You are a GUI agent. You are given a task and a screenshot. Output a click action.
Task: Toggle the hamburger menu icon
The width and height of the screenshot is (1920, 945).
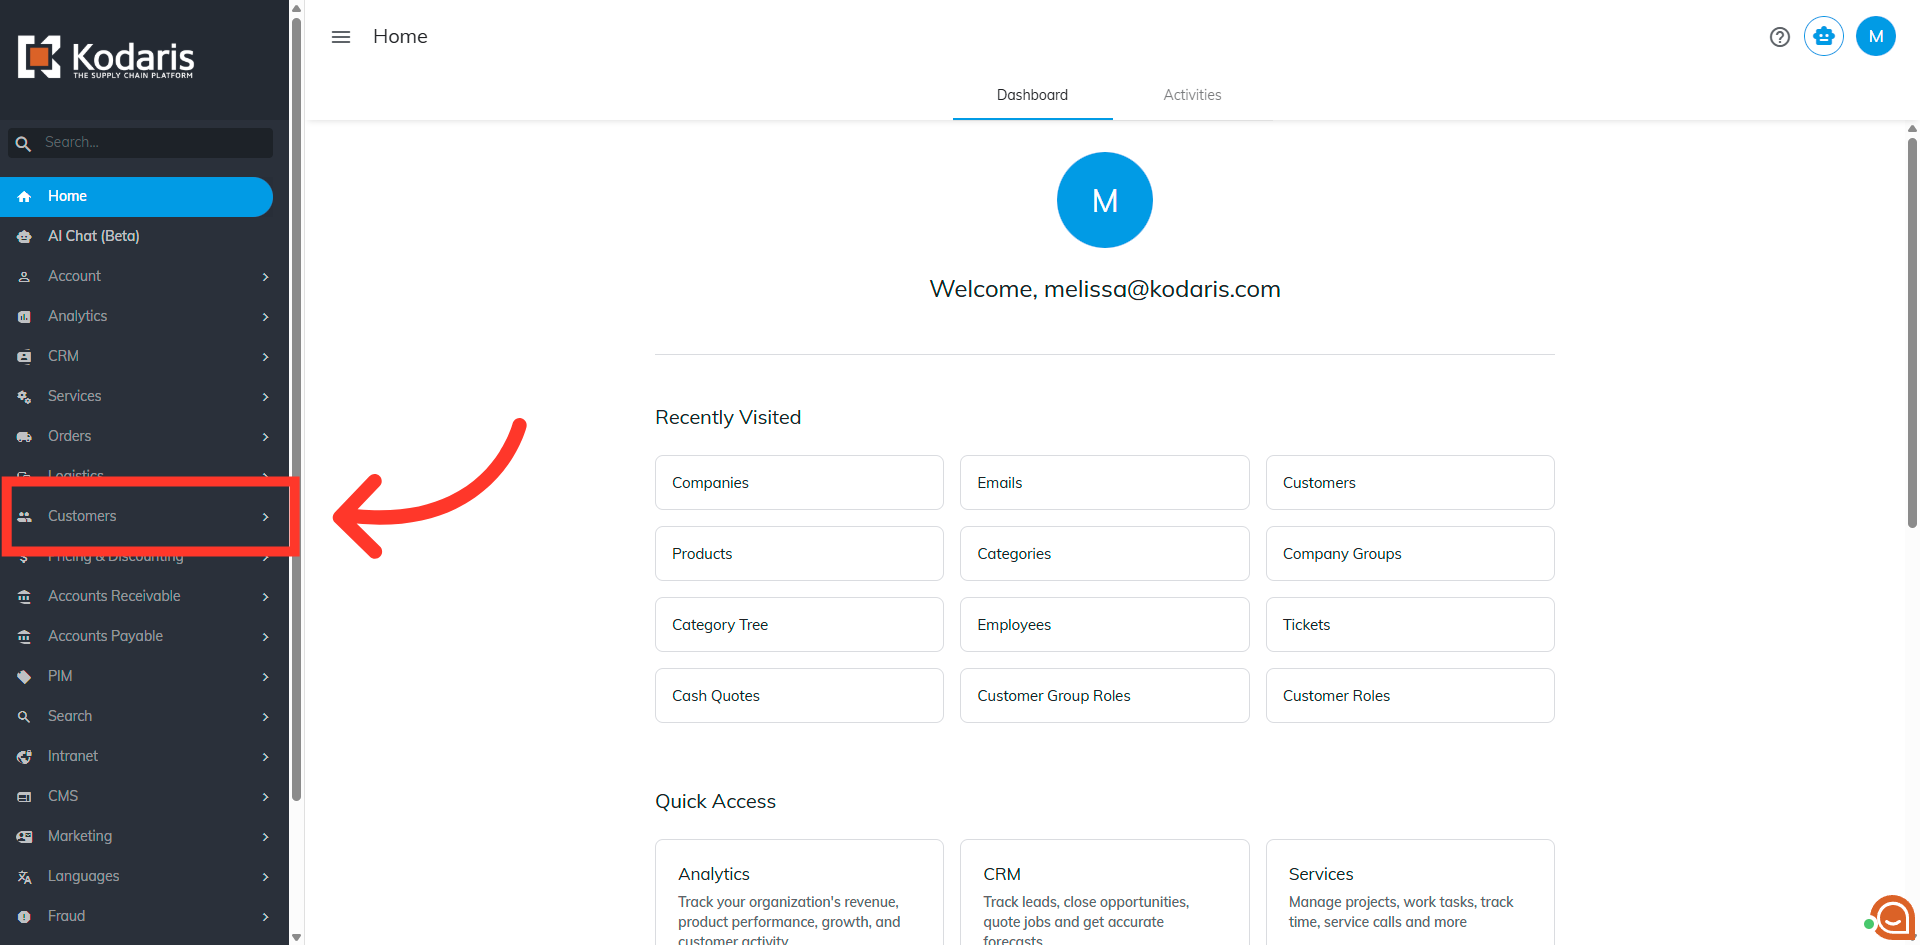point(341,37)
